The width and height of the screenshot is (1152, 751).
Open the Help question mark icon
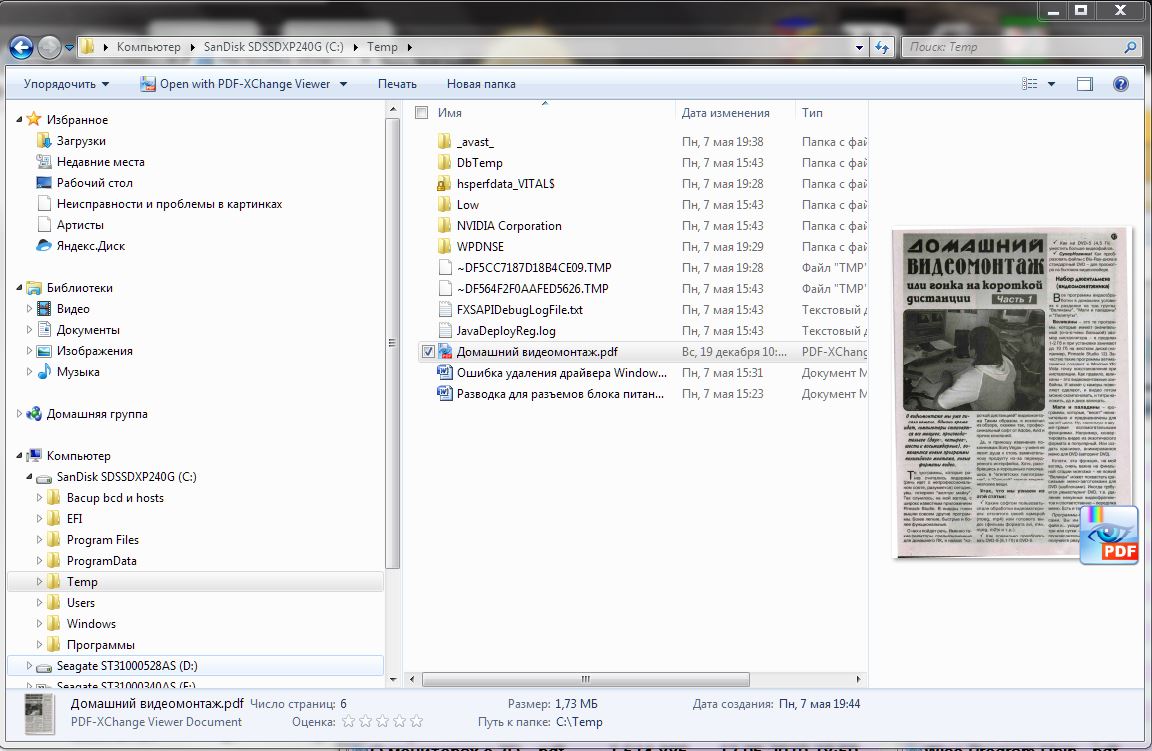[x=1121, y=84]
